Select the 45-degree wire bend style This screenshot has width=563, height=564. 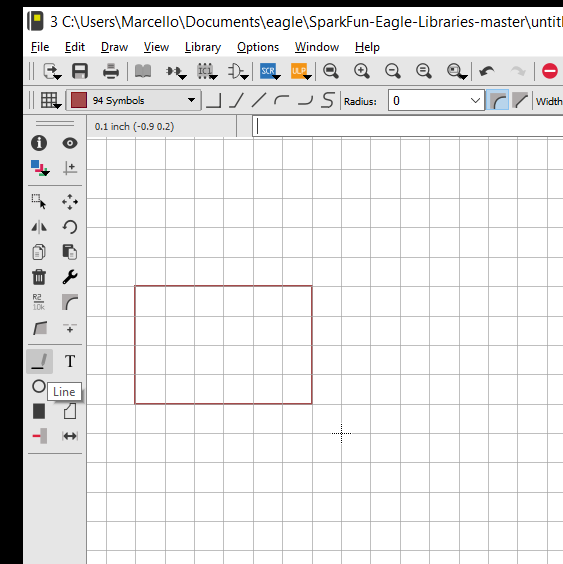click(x=236, y=100)
